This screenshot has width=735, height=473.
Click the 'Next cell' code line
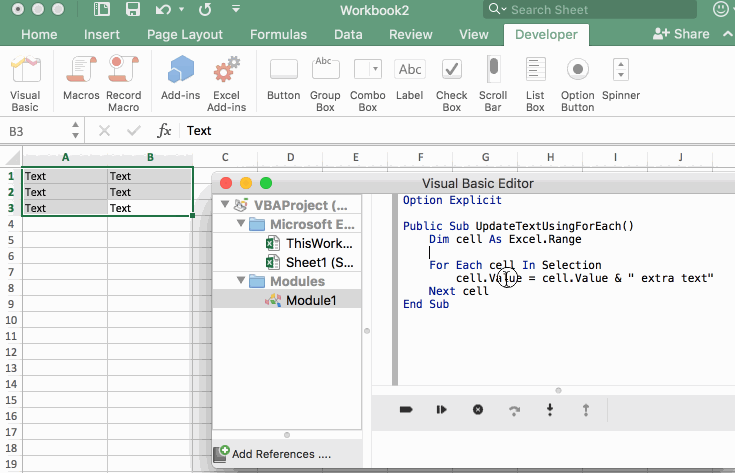[458, 291]
